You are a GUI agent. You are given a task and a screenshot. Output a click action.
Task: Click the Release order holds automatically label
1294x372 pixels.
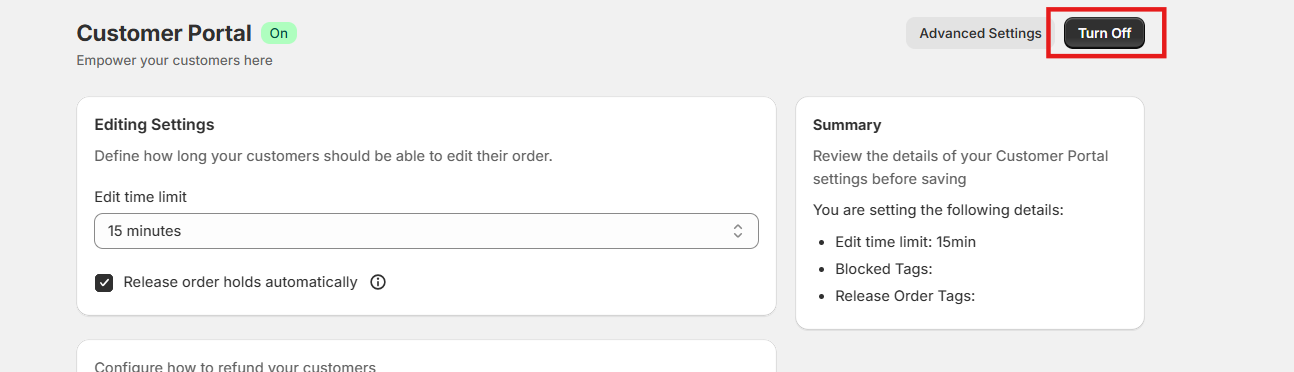pyautogui.click(x=240, y=282)
